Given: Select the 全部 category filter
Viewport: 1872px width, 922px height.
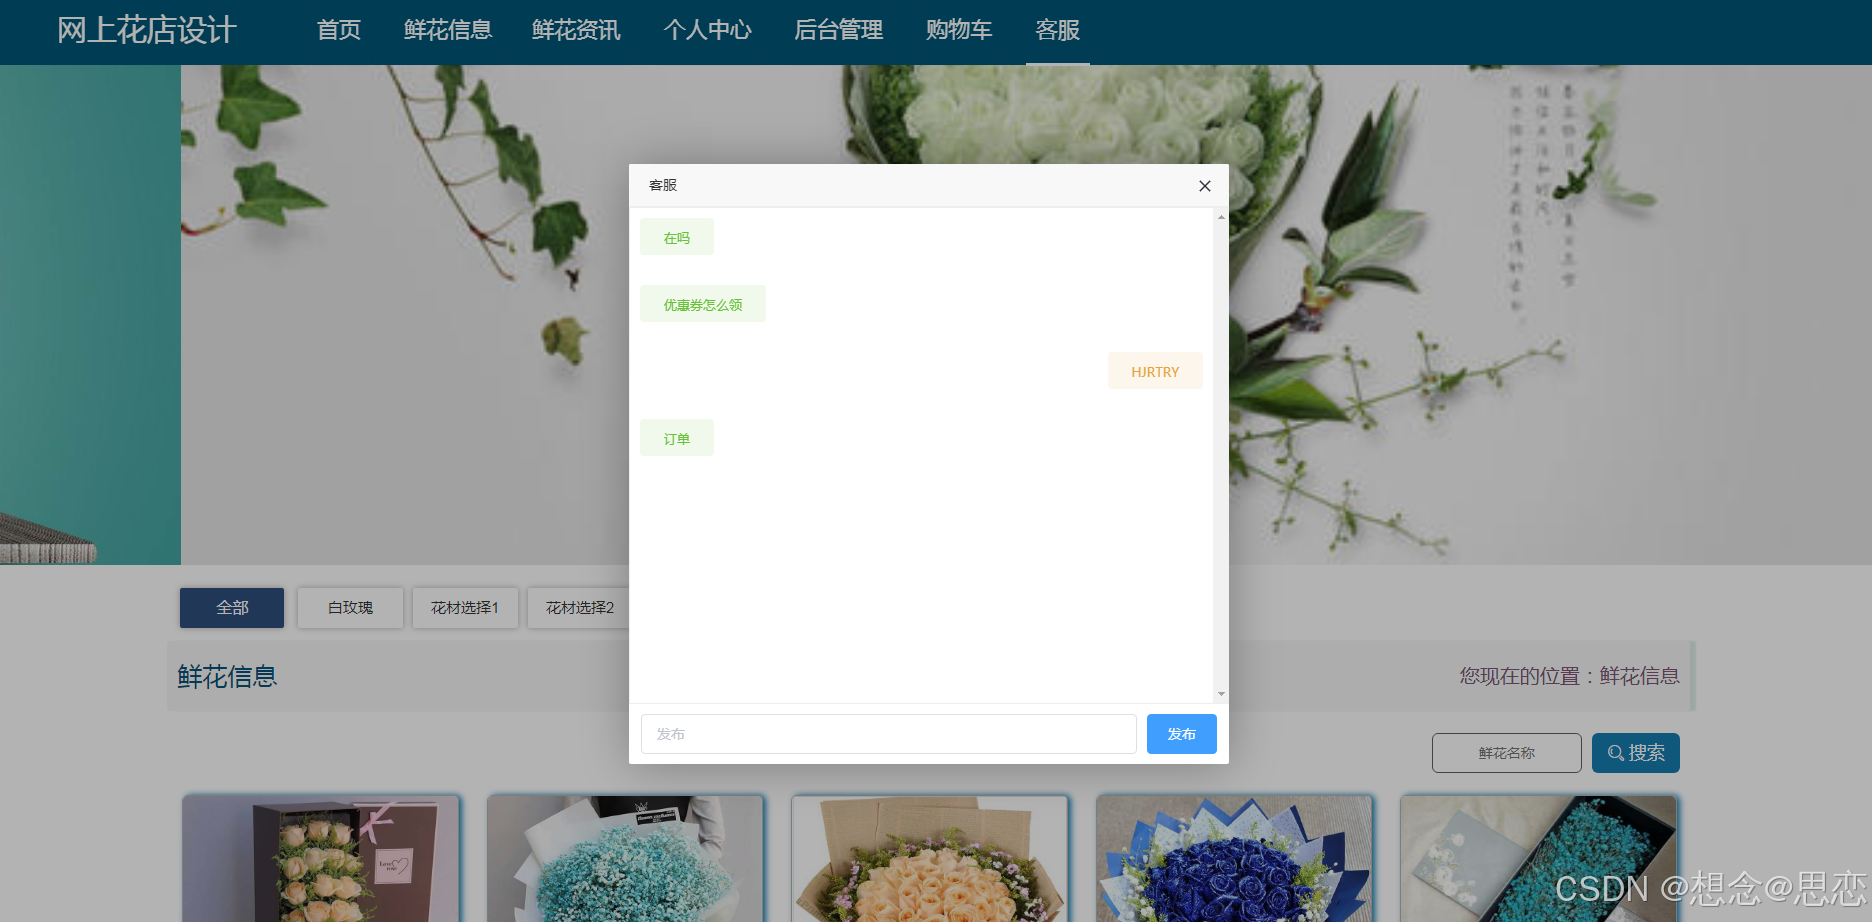Looking at the screenshot, I should 232,608.
